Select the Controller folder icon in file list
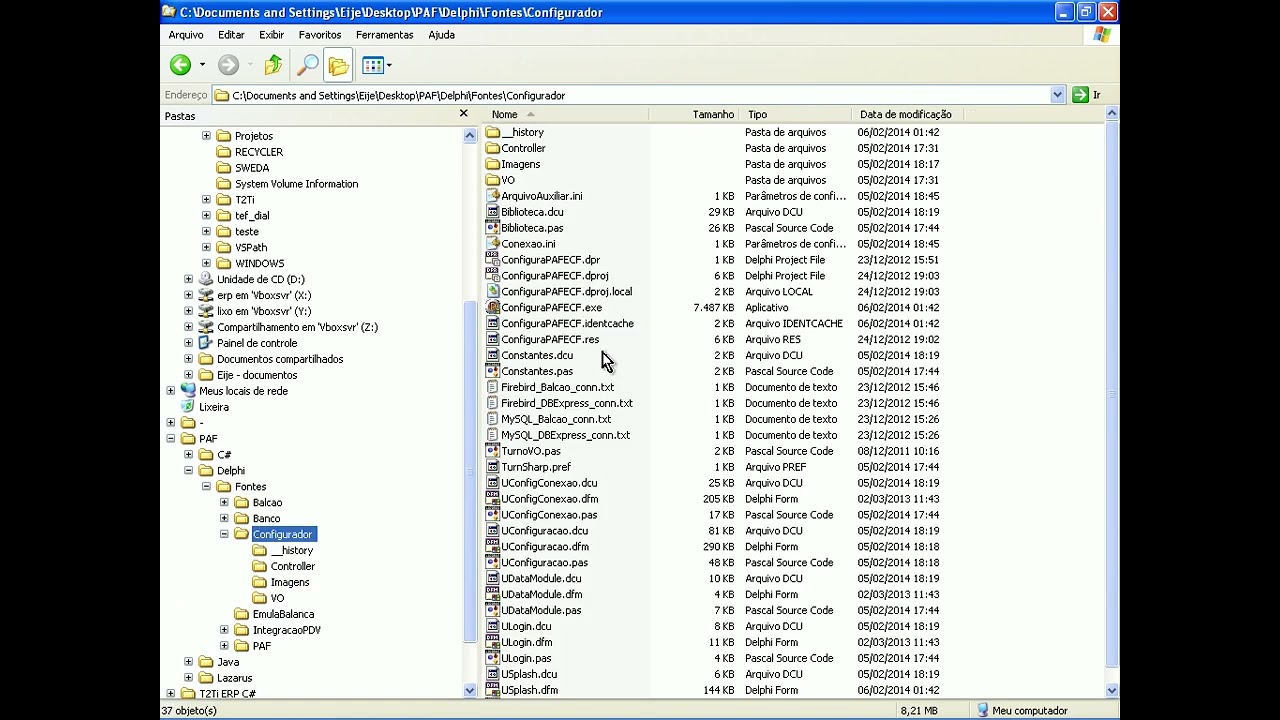 (x=492, y=148)
